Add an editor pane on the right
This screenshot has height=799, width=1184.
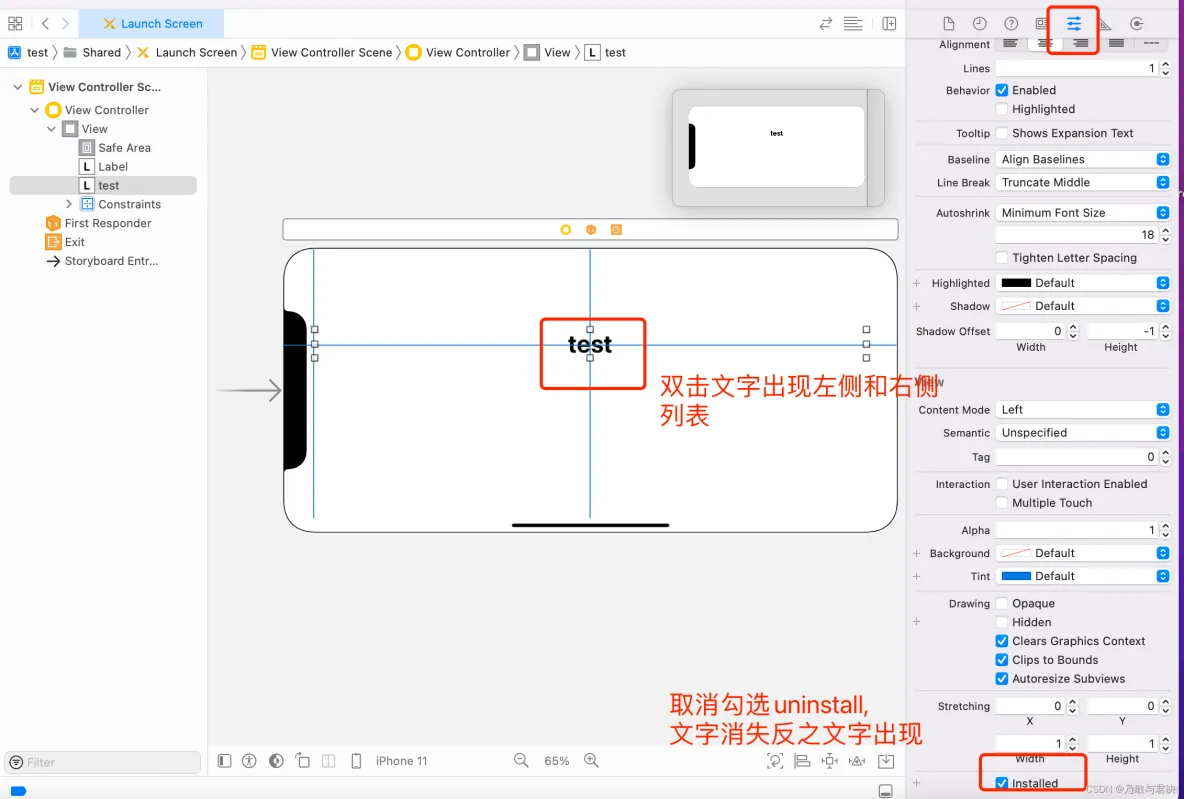[x=890, y=23]
